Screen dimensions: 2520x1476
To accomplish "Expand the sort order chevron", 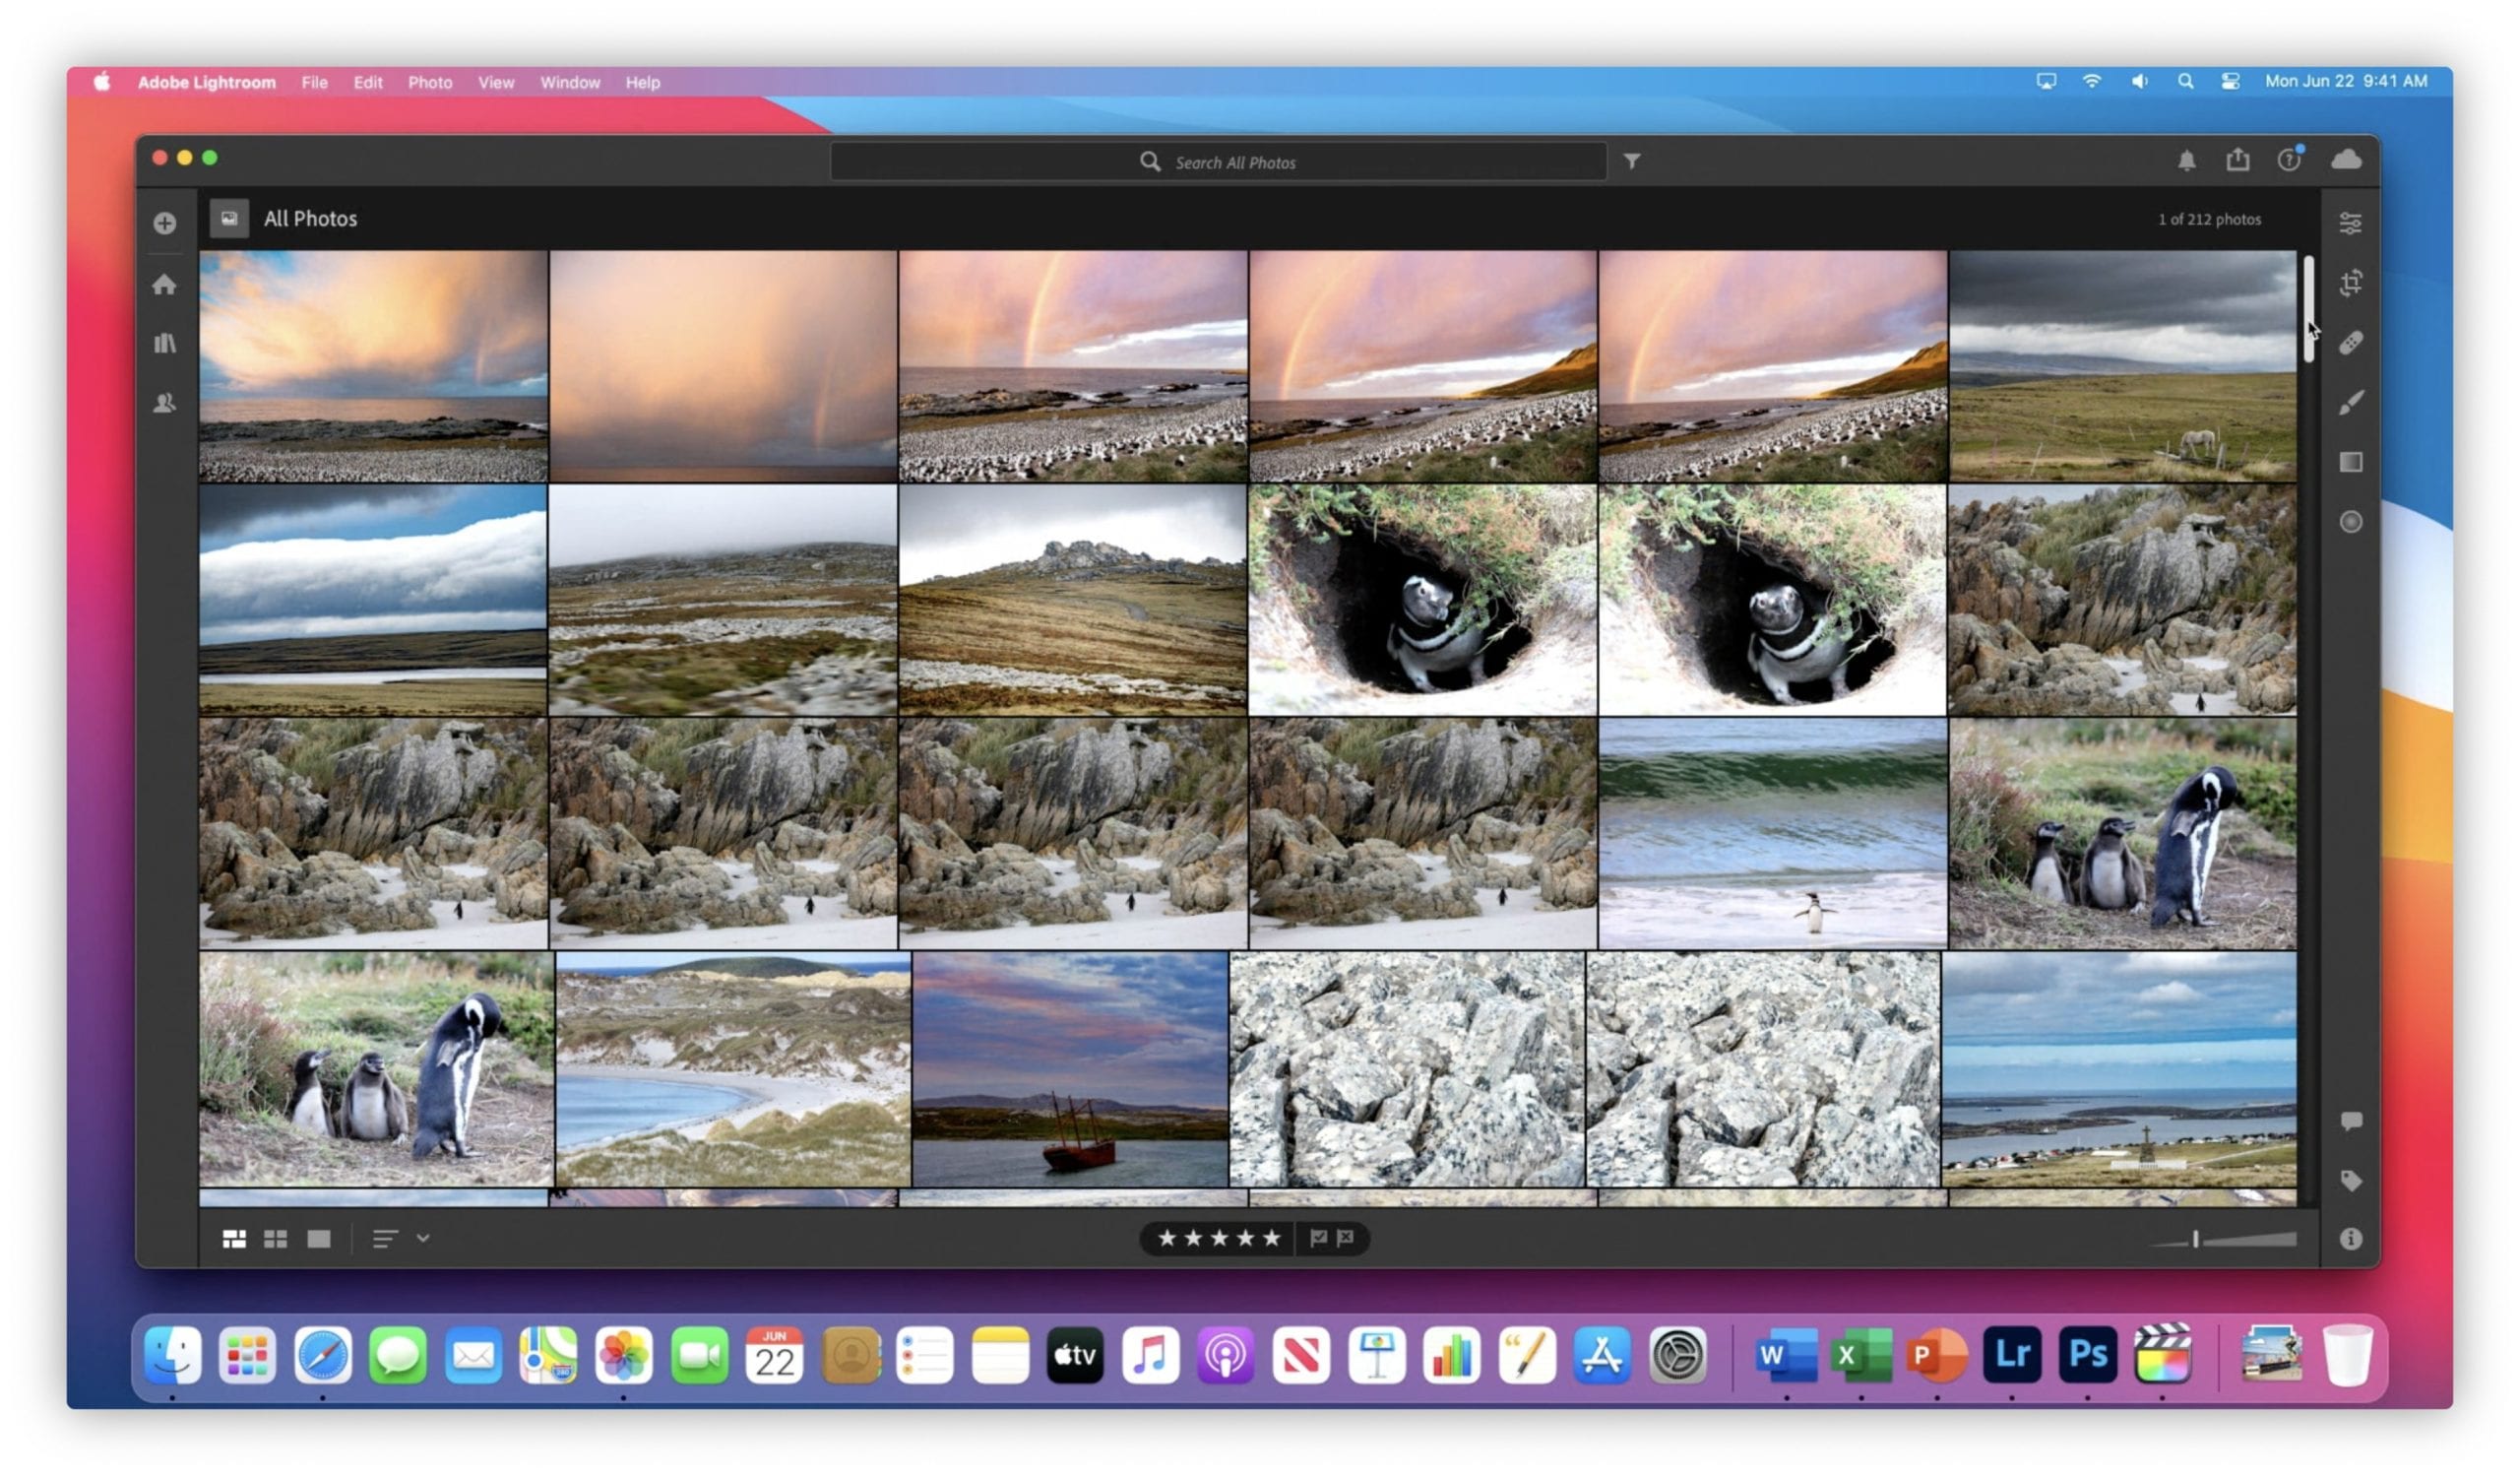I will coord(423,1238).
